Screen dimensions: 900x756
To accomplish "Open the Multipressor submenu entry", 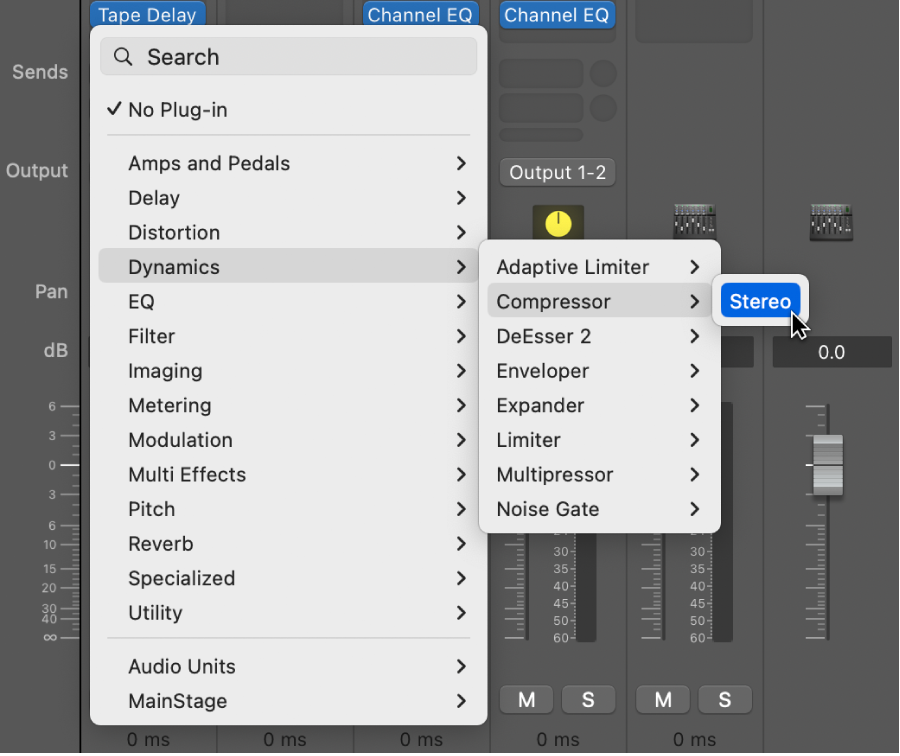I will tap(555, 474).
